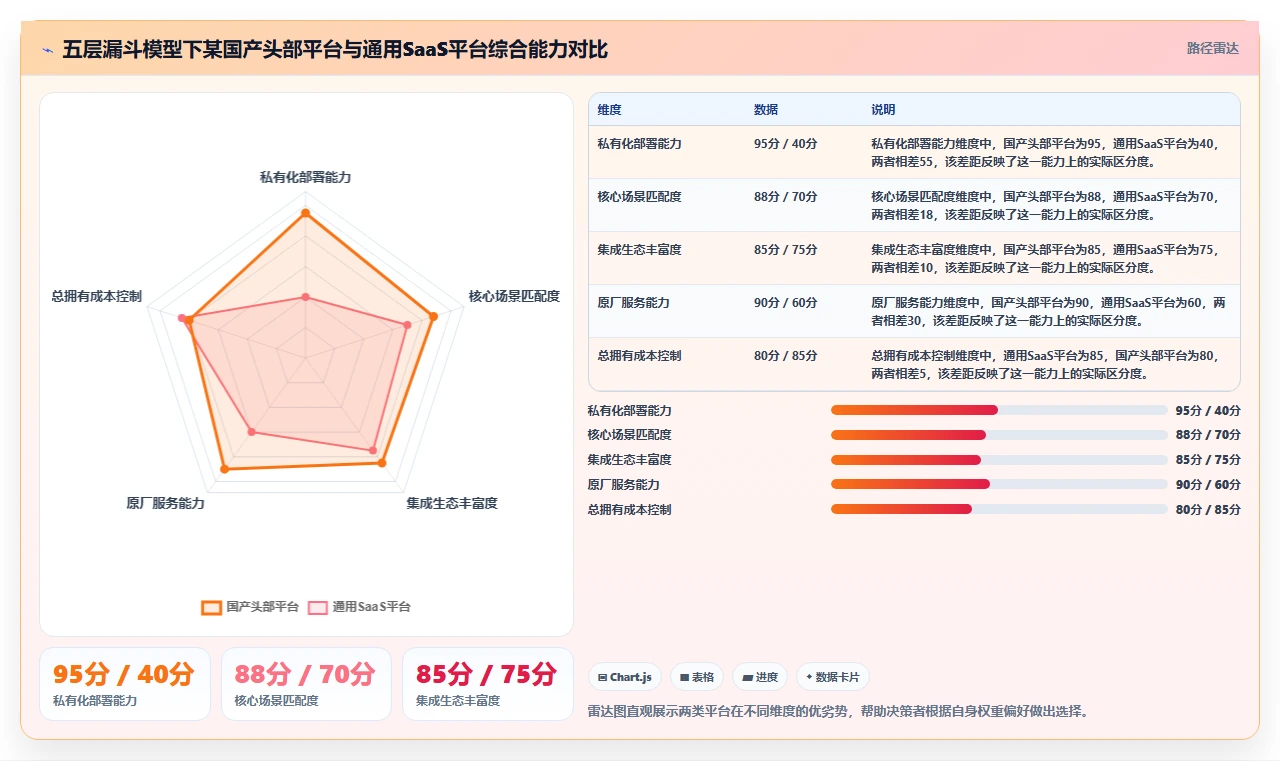Toggle 通用SaaS平台 legend item in chart
This screenshot has width=1280, height=761.
coord(359,607)
